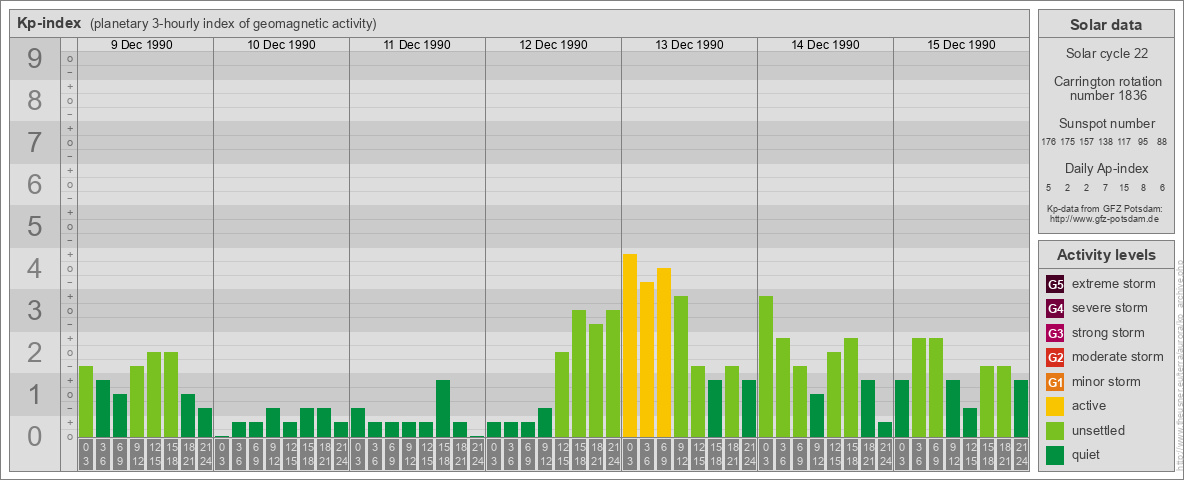
Task: Click the Kp scale number 5
Action: tap(35, 226)
